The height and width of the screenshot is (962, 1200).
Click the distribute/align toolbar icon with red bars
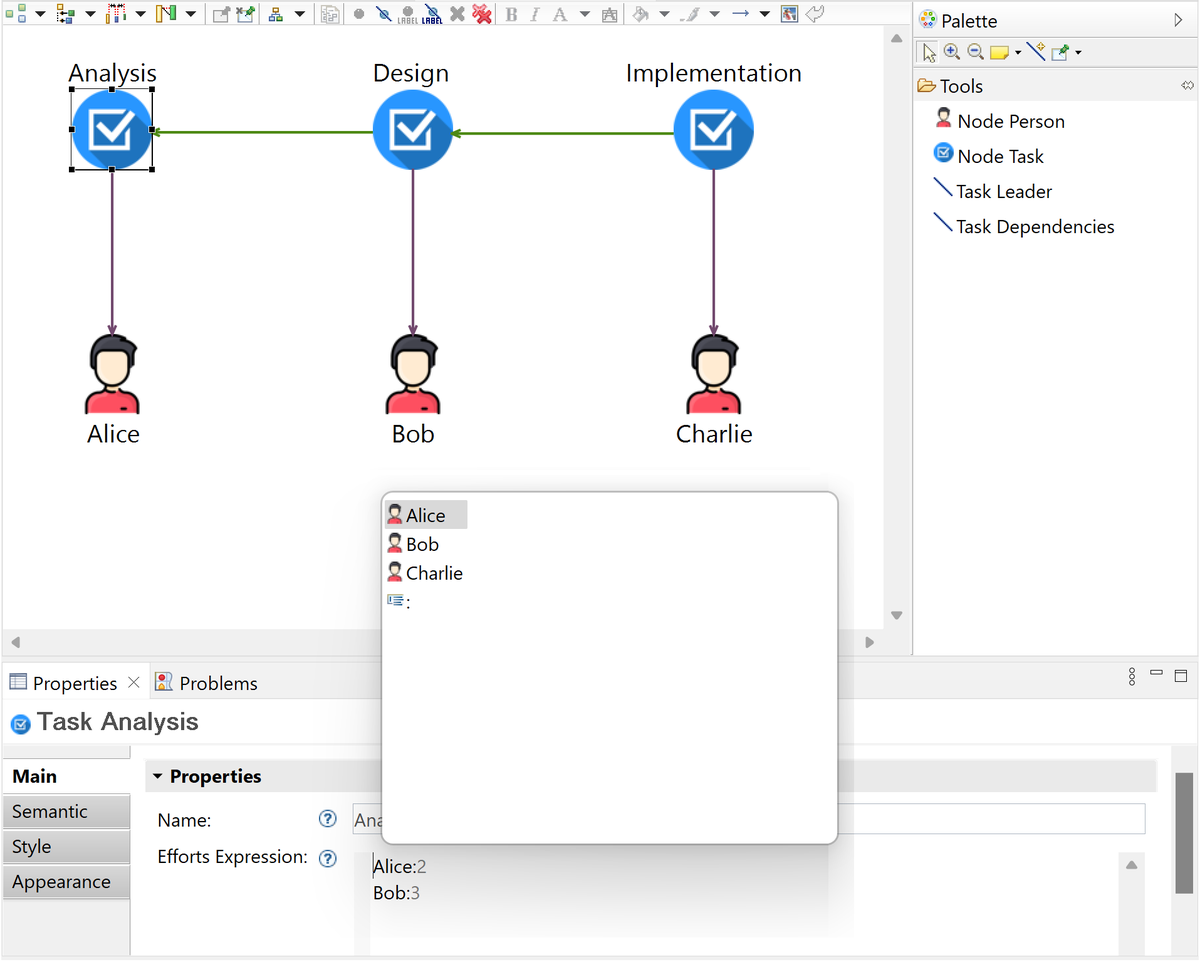(115, 14)
